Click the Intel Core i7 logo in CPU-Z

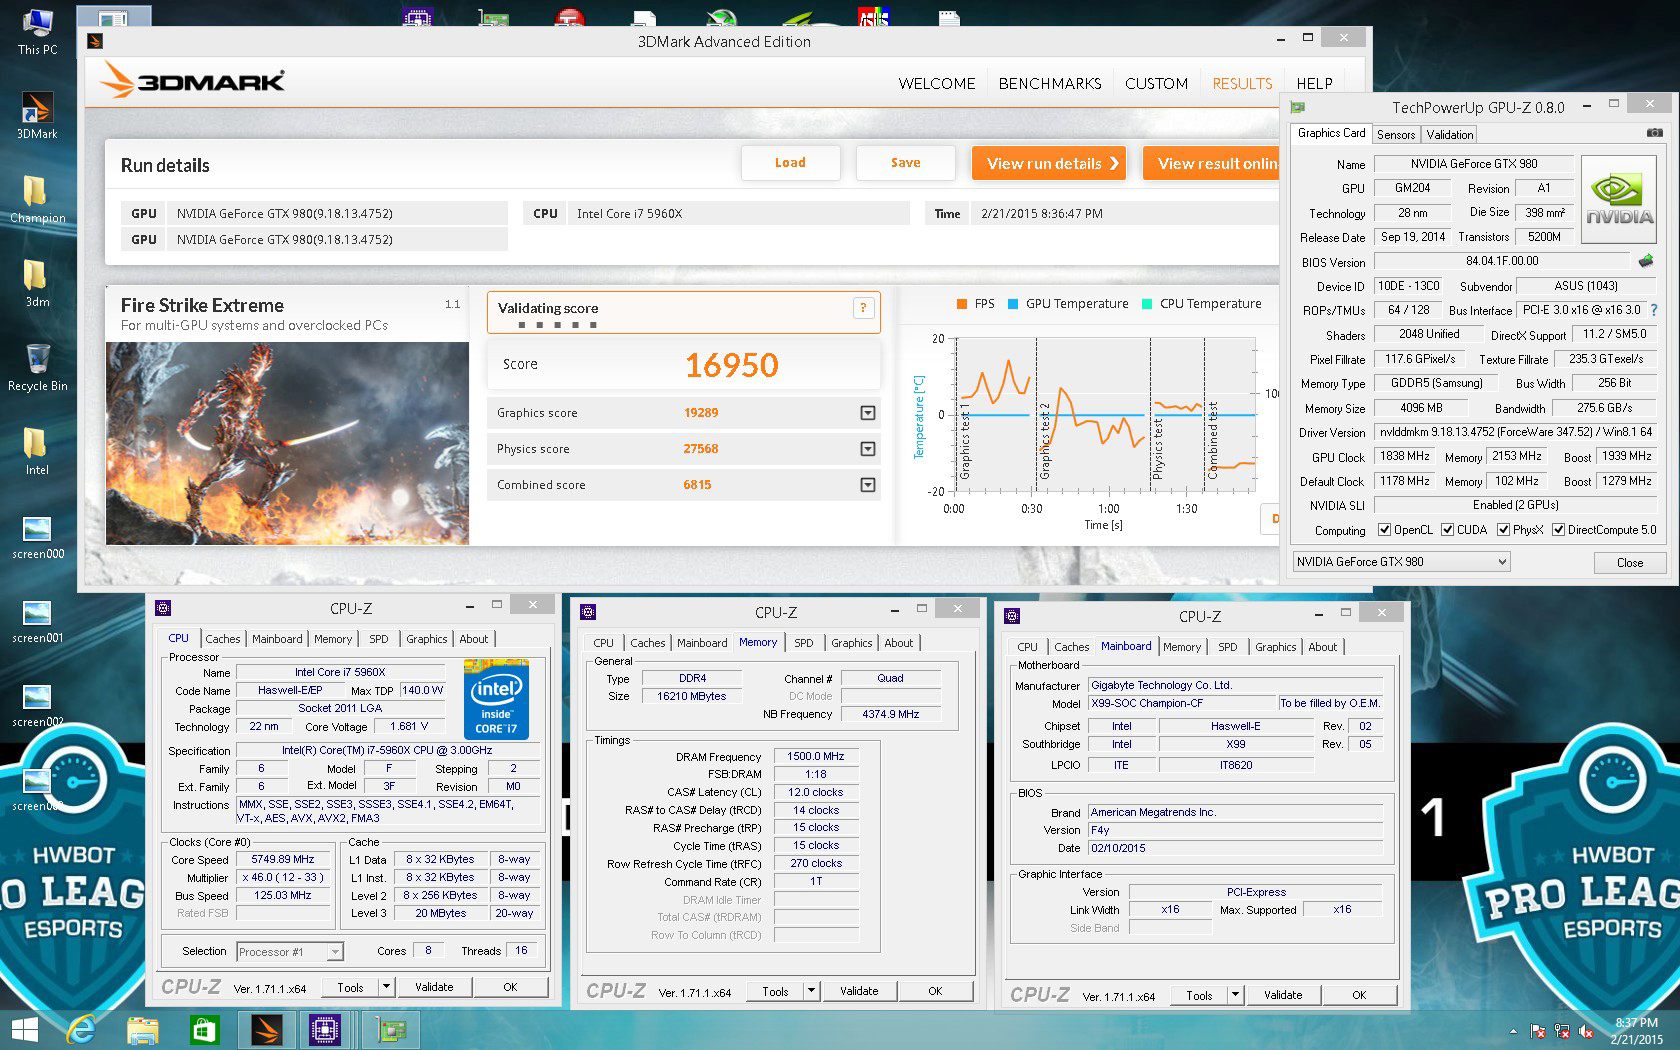point(496,700)
